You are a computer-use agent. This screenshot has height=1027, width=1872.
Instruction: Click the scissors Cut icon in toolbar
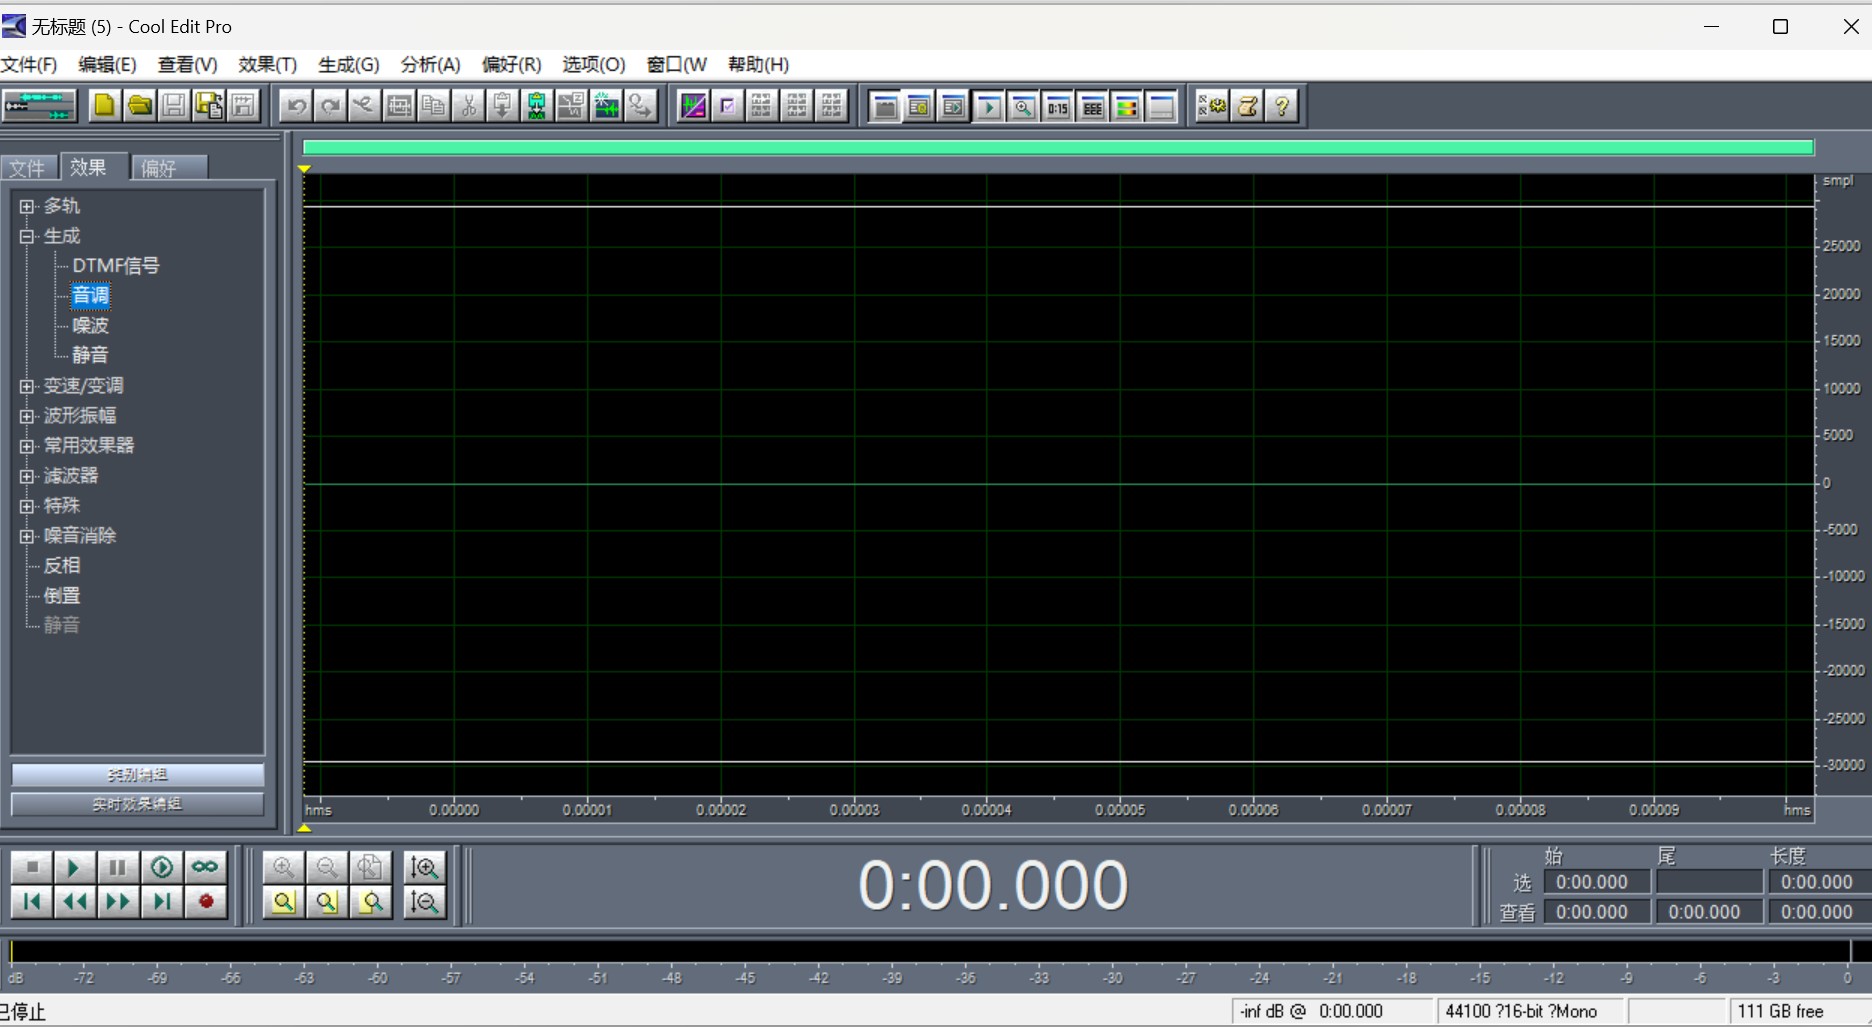click(x=468, y=106)
